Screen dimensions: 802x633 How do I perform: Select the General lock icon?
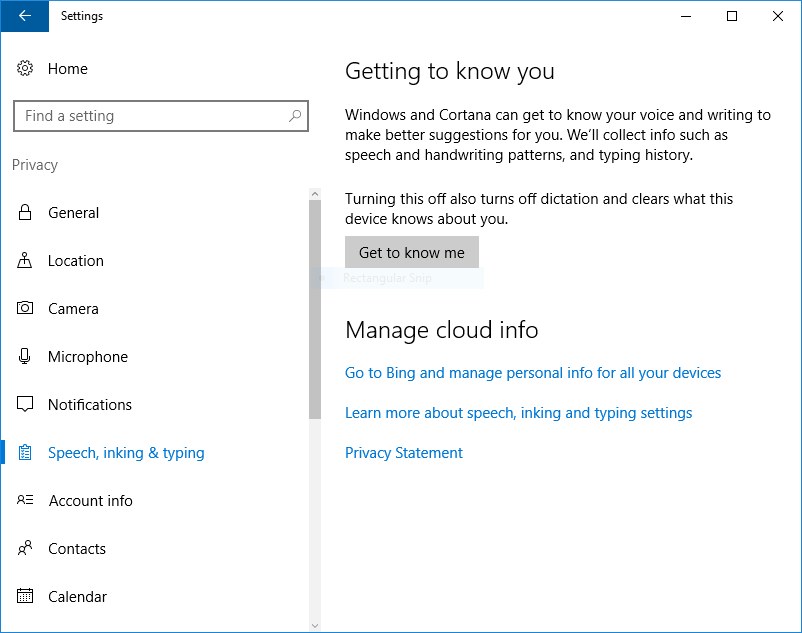tap(25, 213)
